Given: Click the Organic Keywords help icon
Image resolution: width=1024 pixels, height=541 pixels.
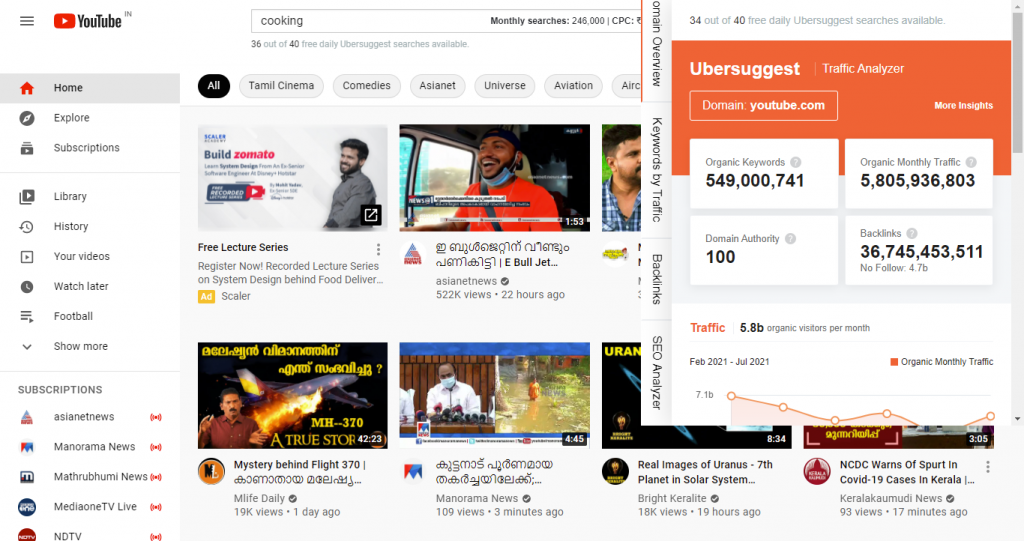Looking at the screenshot, I should point(795,163).
